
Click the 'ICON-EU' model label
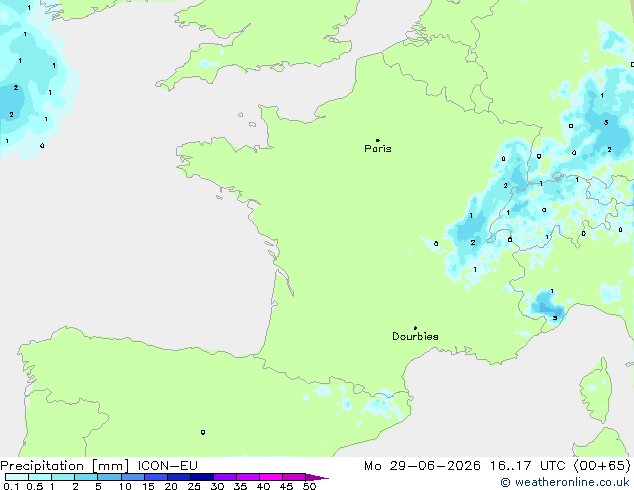tap(167, 466)
